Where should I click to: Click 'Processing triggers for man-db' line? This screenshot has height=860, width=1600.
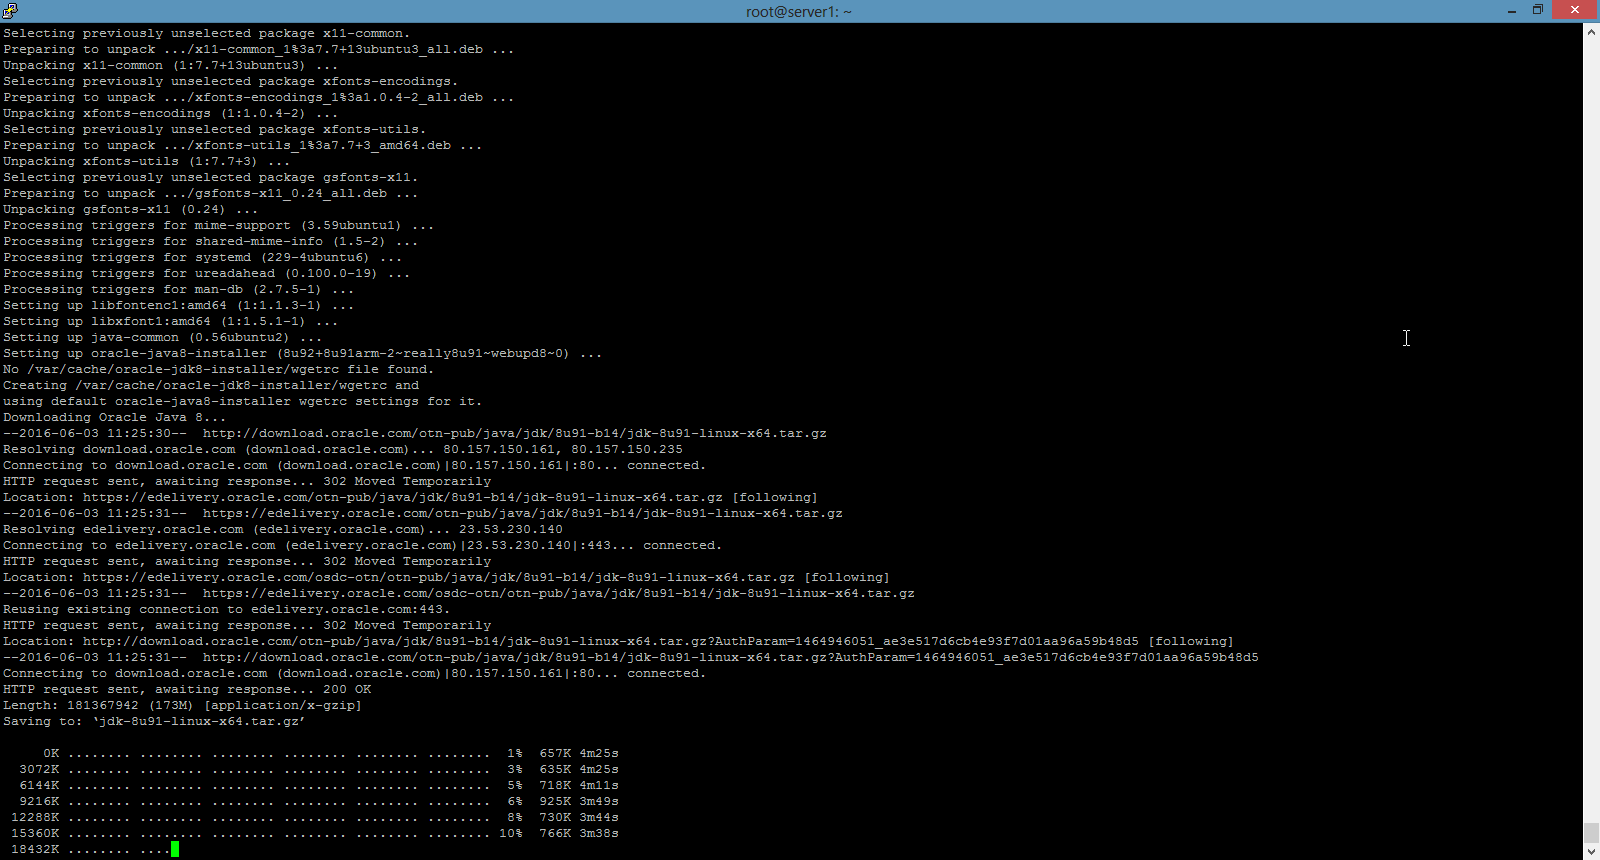click(178, 289)
